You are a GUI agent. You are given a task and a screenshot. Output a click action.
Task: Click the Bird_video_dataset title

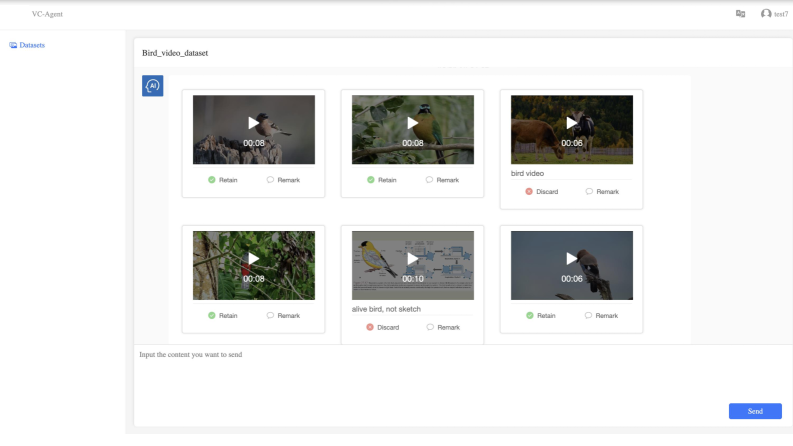click(175, 53)
